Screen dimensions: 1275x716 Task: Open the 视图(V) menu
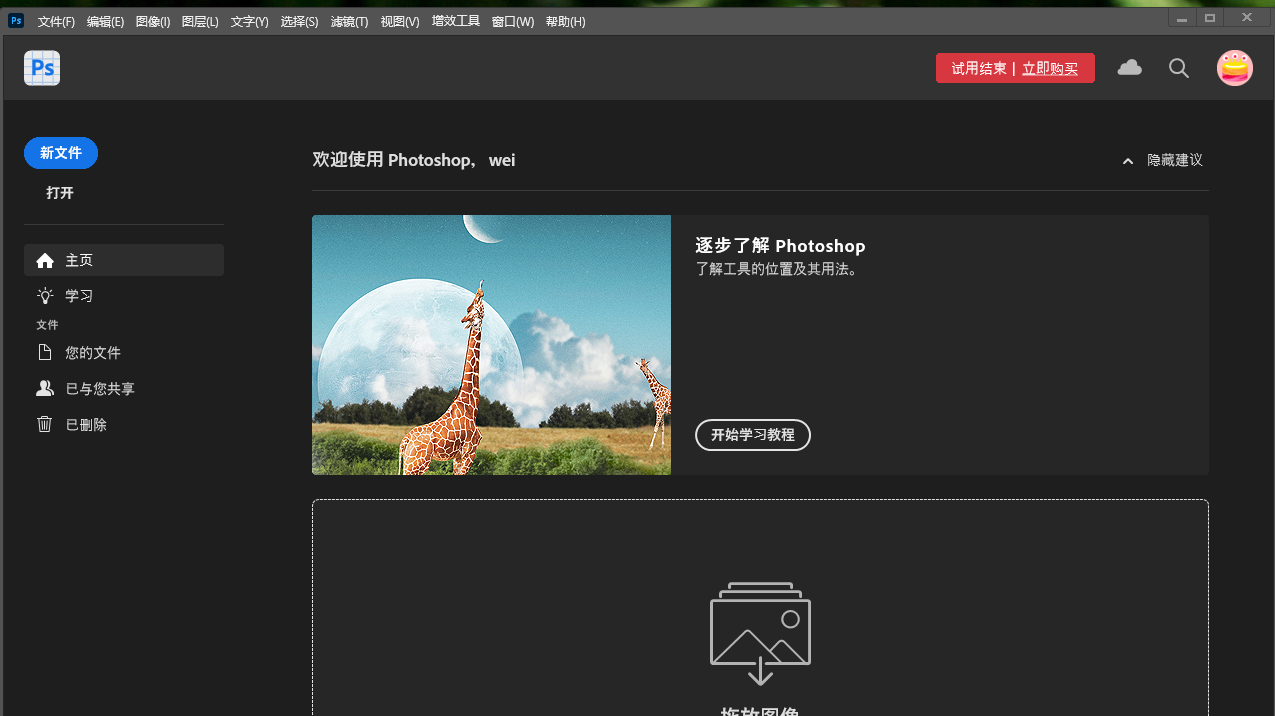click(x=400, y=21)
